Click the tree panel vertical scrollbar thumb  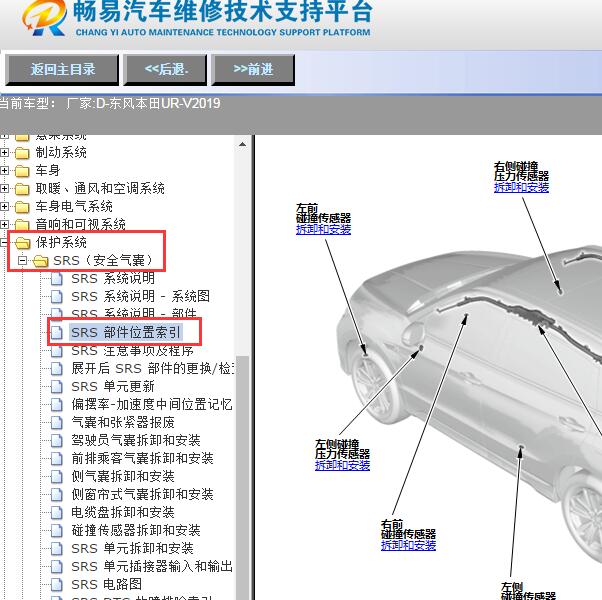(x=242, y=478)
